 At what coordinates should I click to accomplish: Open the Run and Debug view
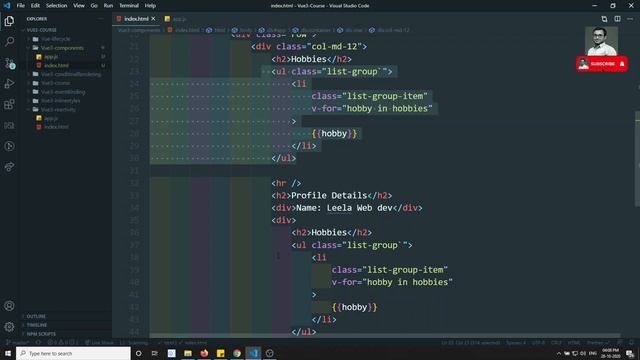tap(9, 84)
